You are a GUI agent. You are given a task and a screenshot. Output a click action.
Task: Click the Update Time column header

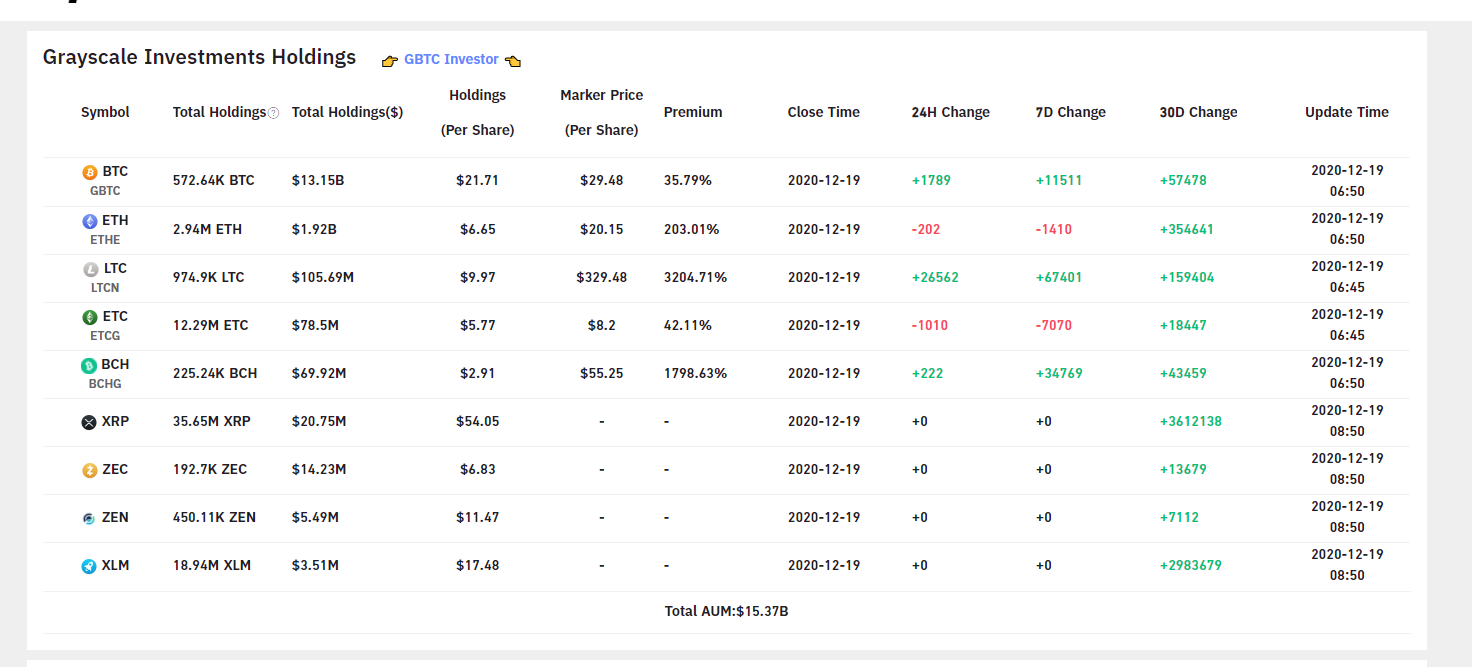point(1347,112)
